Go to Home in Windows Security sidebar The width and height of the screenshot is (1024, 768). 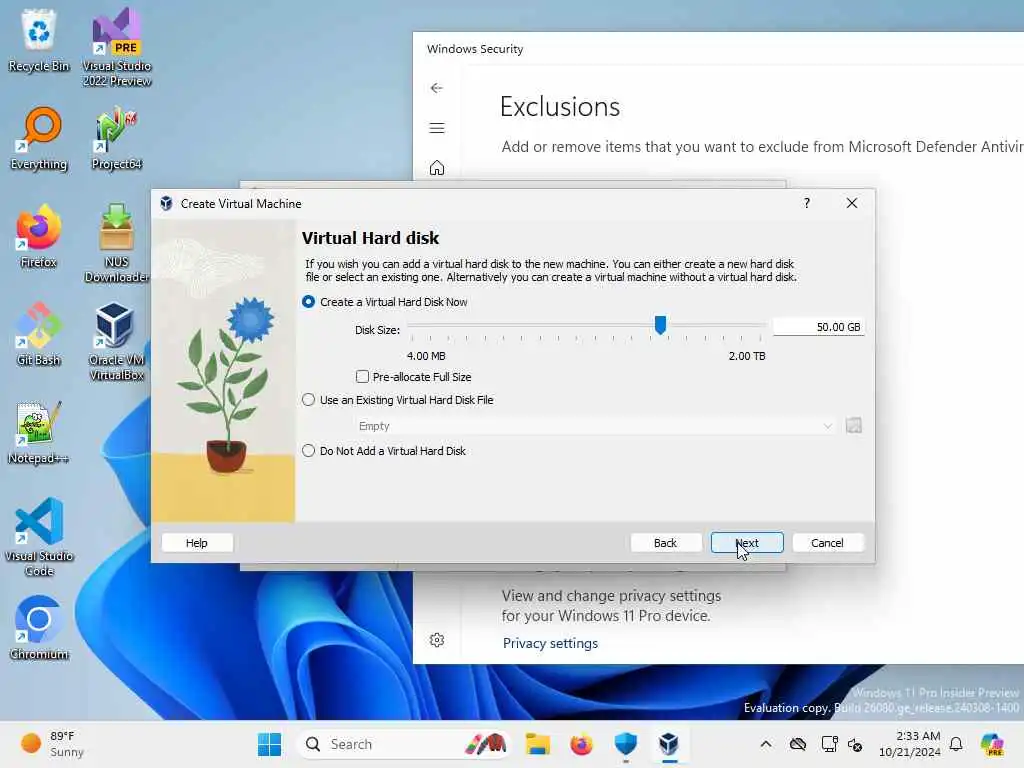tap(437, 168)
